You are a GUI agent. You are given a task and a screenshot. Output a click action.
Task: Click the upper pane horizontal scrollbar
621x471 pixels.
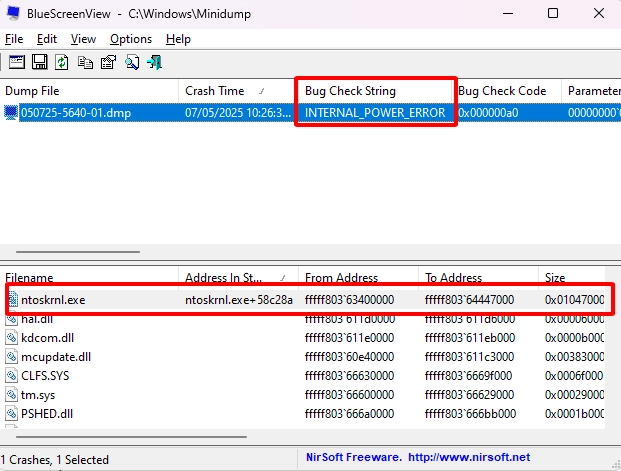click(x=78, y=252)
